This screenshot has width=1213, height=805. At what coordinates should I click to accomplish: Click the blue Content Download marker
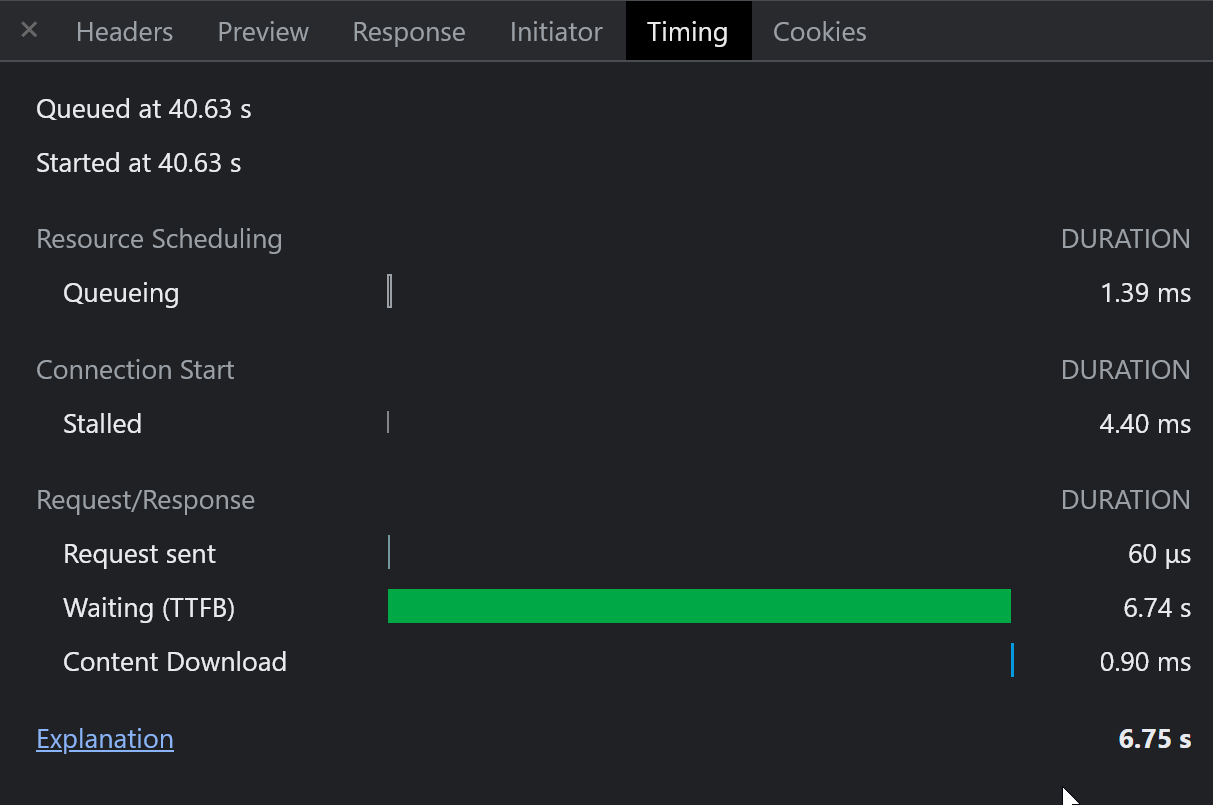(1012, 661)
